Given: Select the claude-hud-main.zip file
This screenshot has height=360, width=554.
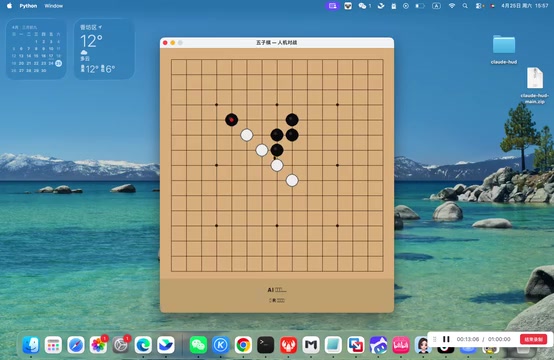Looking at the screenshot, I should [535, 85].
